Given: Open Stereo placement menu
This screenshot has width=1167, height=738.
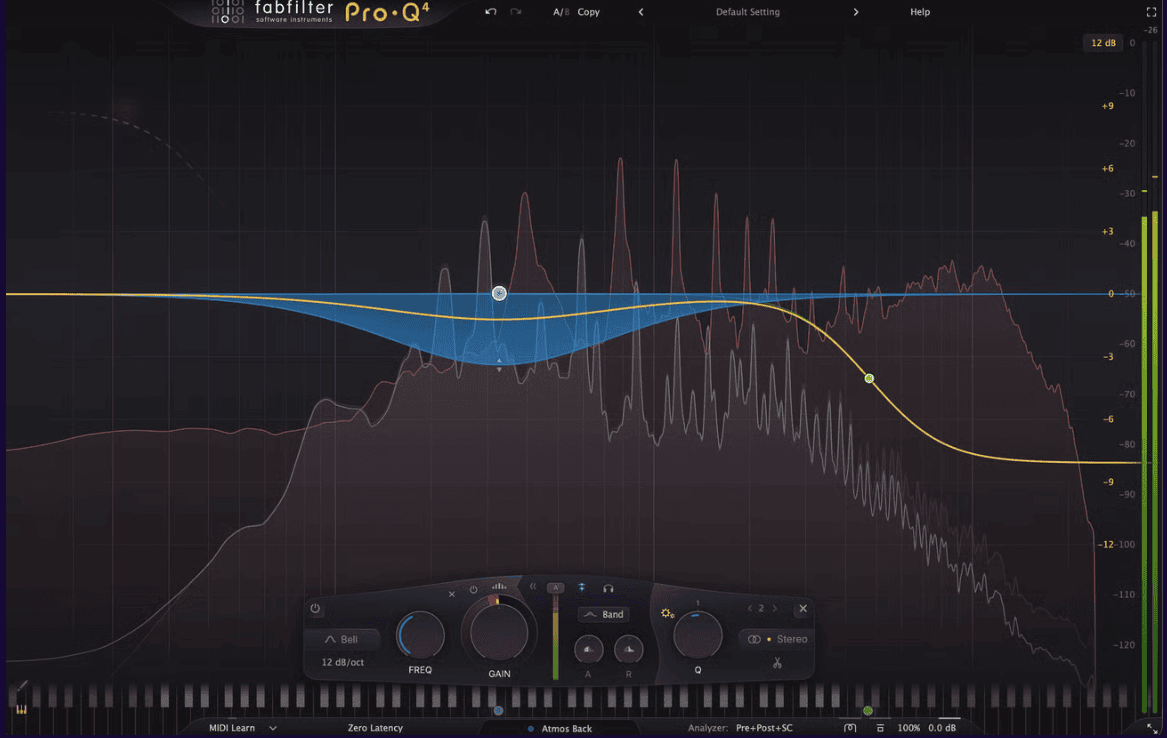Looking at the screenshot, I should [x=777, y=639].
